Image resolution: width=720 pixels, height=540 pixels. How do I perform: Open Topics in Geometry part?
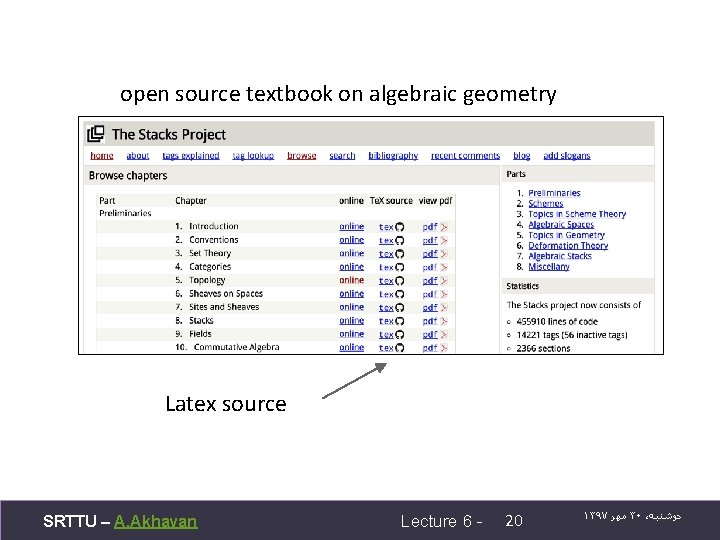(567, 235)
